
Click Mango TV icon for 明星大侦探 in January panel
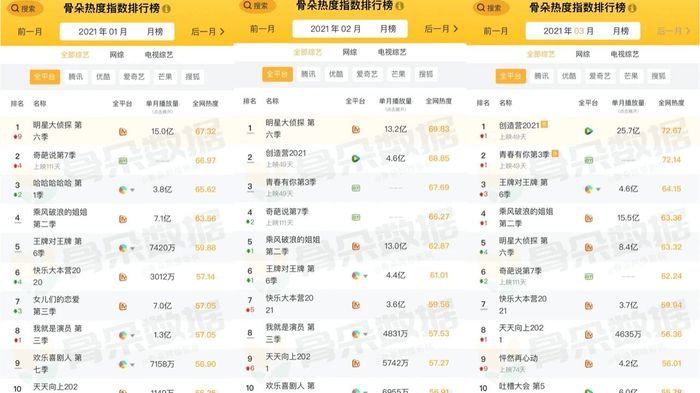123,132
